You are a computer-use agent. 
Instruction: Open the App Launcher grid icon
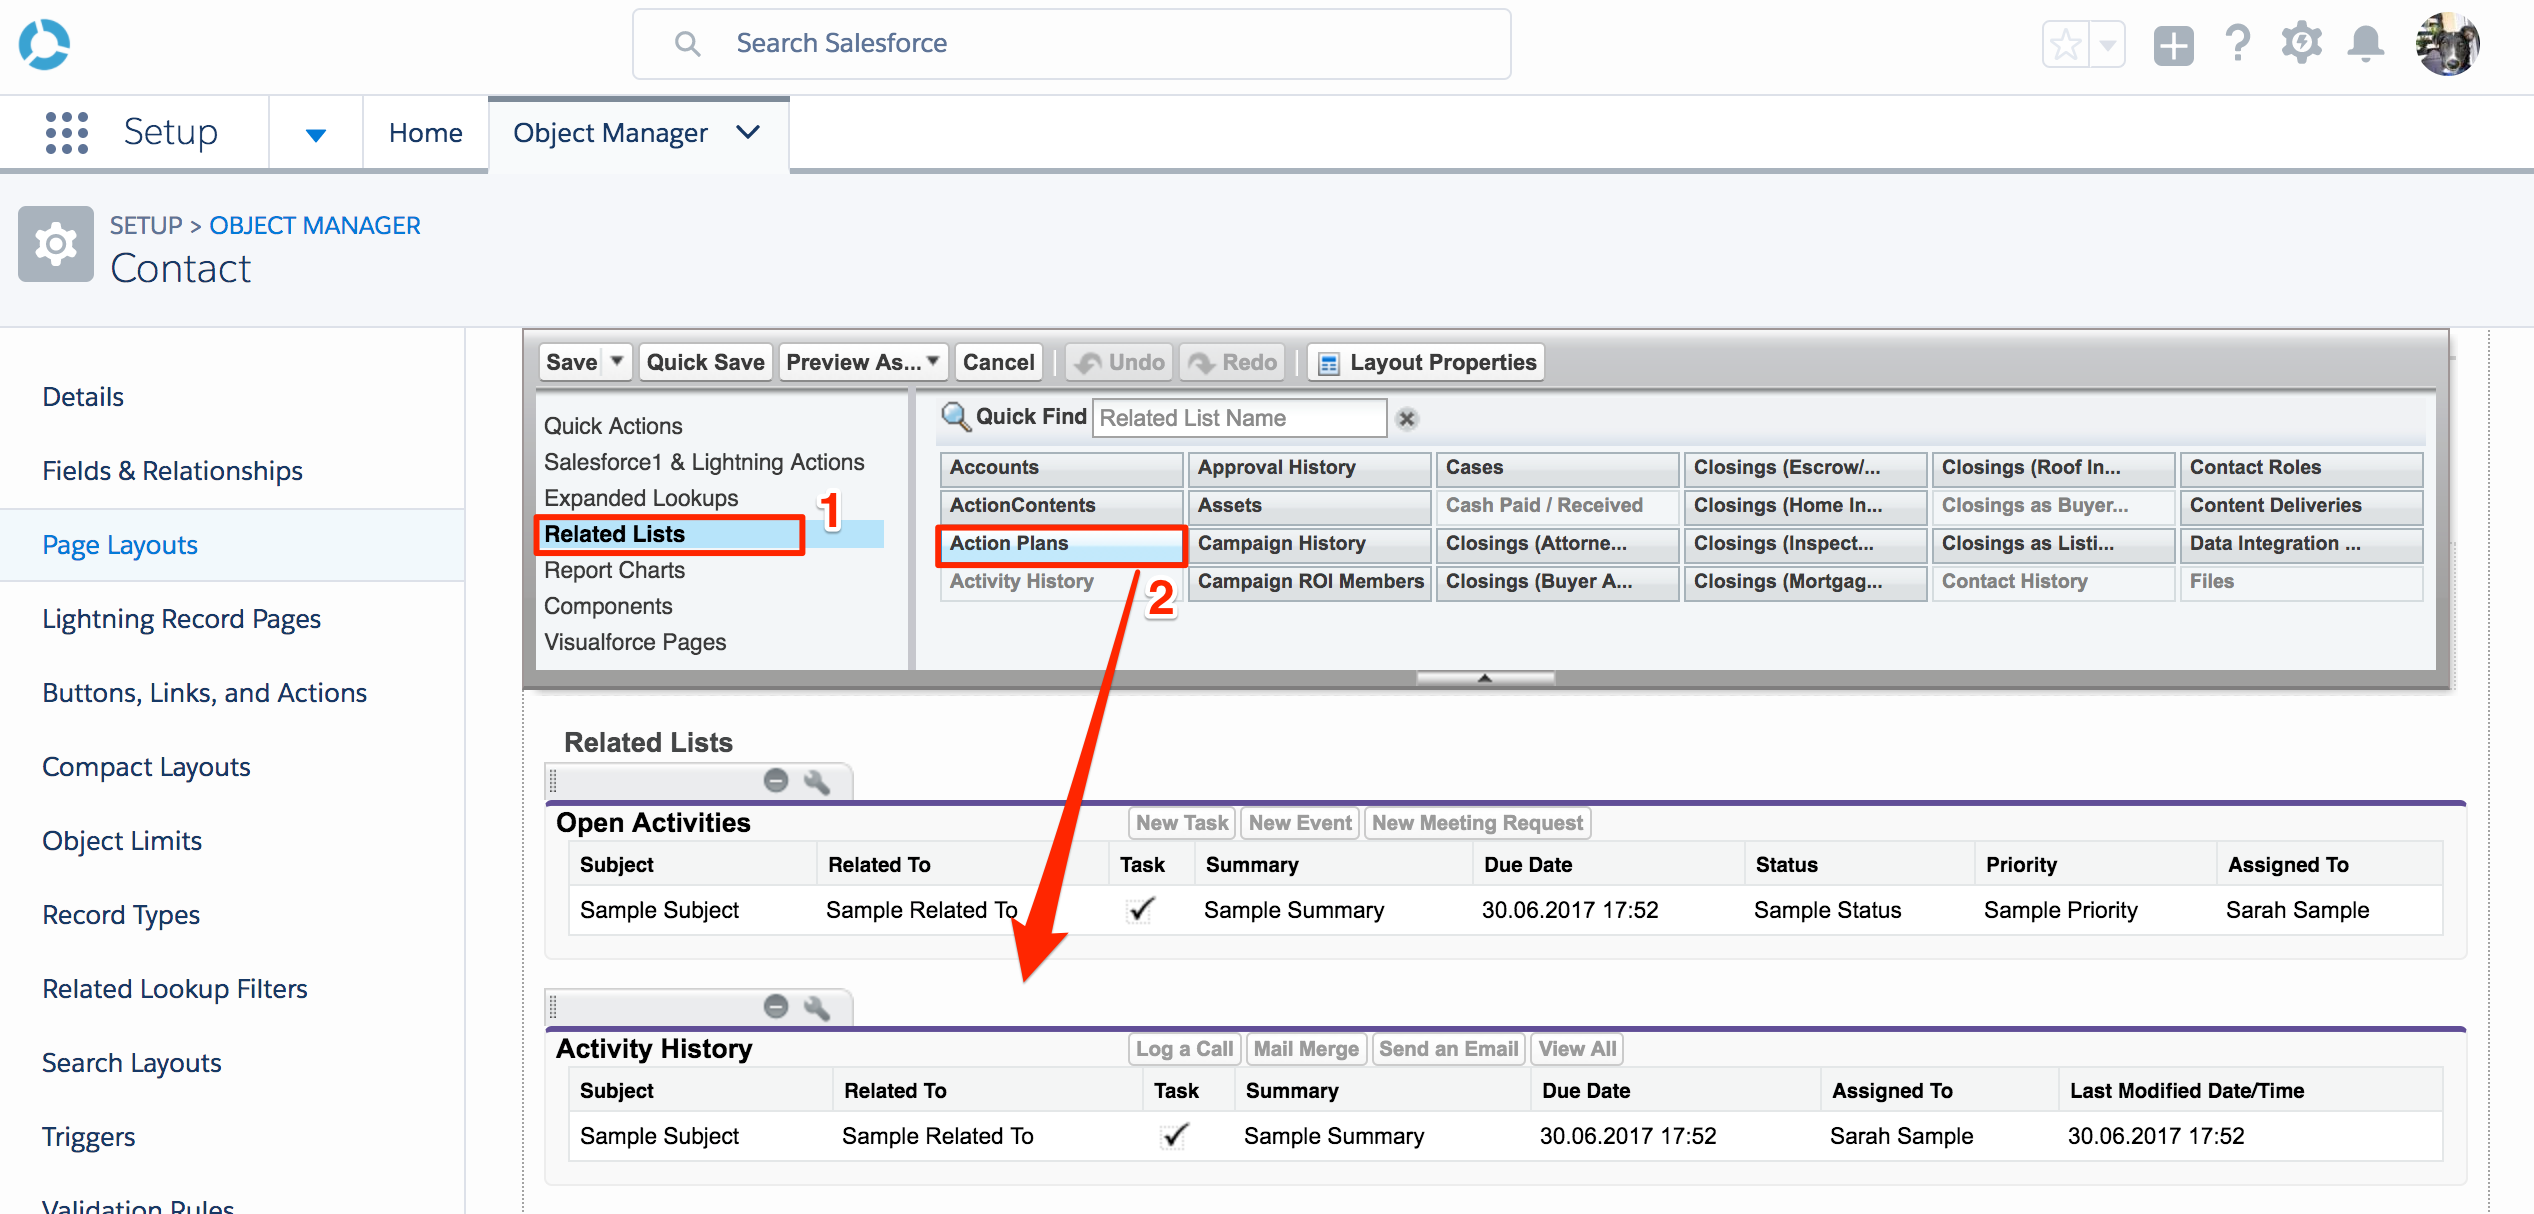pyautogui.click(x=67, y=133)
